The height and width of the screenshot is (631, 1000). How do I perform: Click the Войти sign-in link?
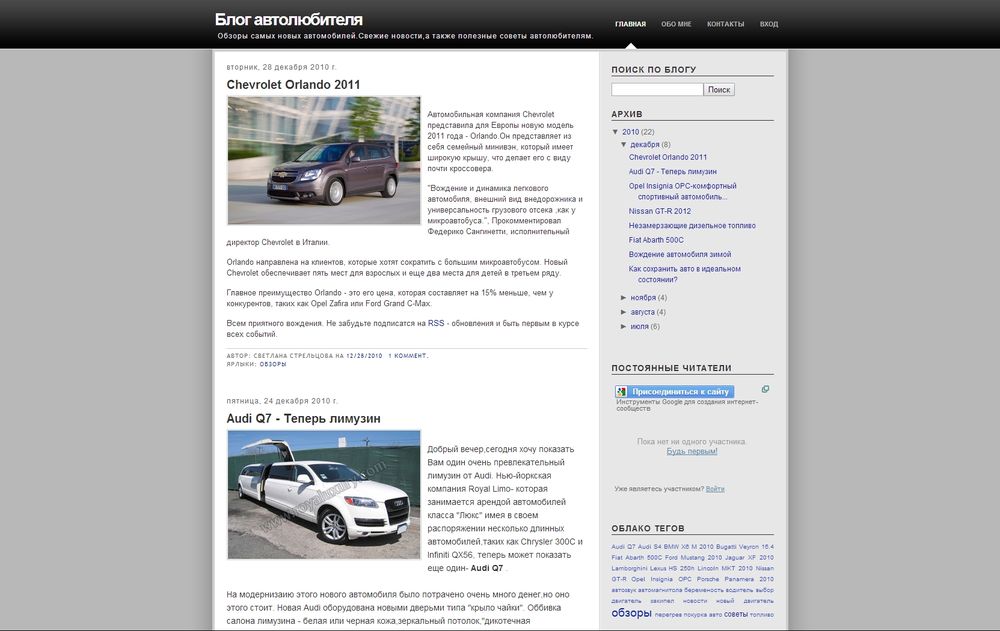tap(715, 489)
